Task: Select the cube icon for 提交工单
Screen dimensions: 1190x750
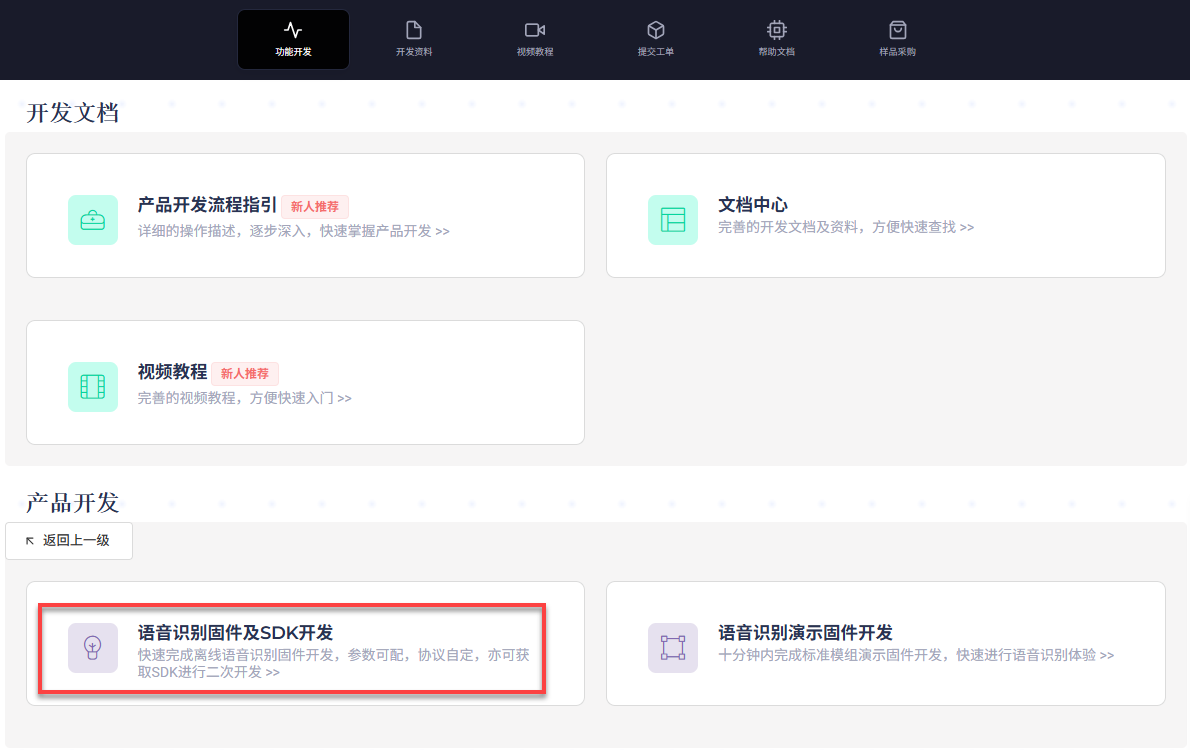Action: pyautogui.click(x=656, y=30)
